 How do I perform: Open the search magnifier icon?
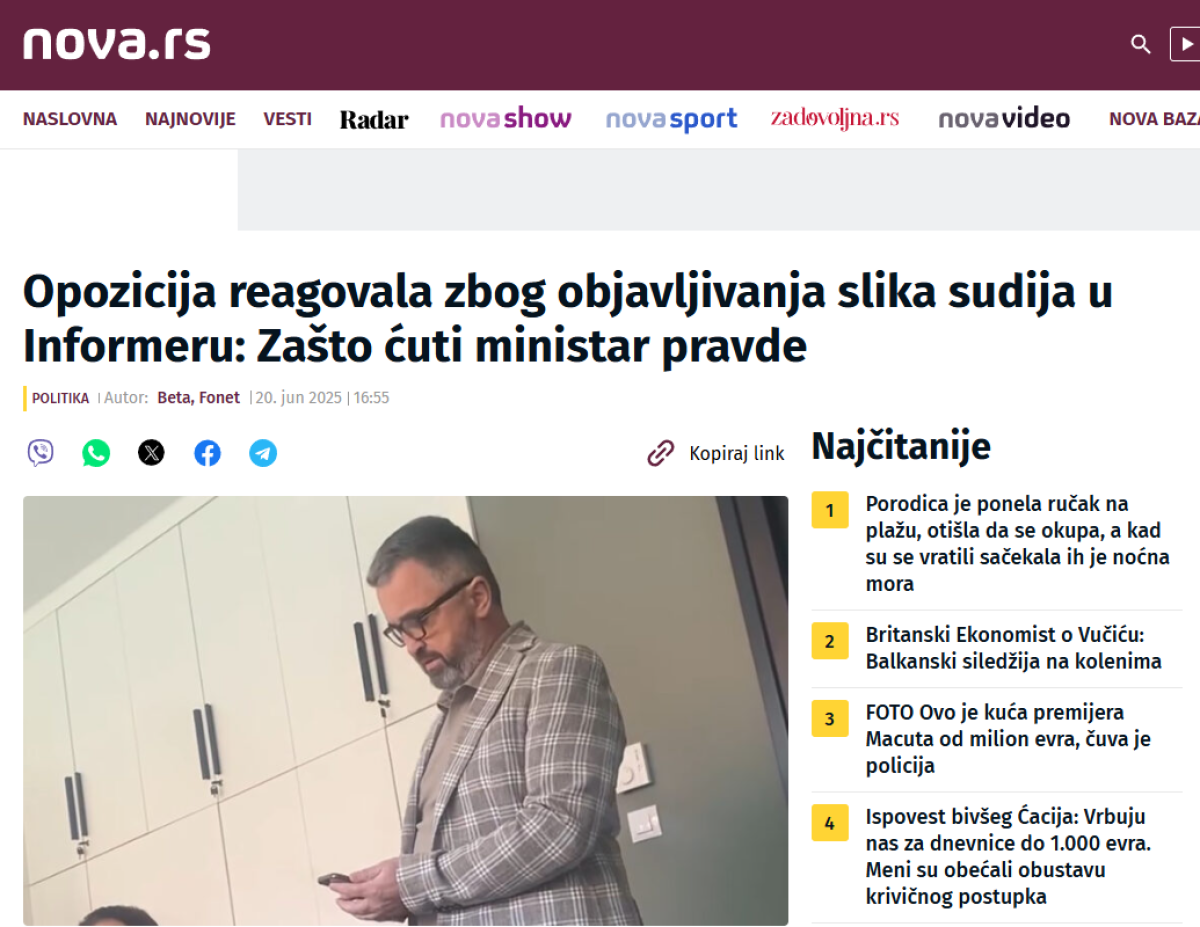(1141, 44)
